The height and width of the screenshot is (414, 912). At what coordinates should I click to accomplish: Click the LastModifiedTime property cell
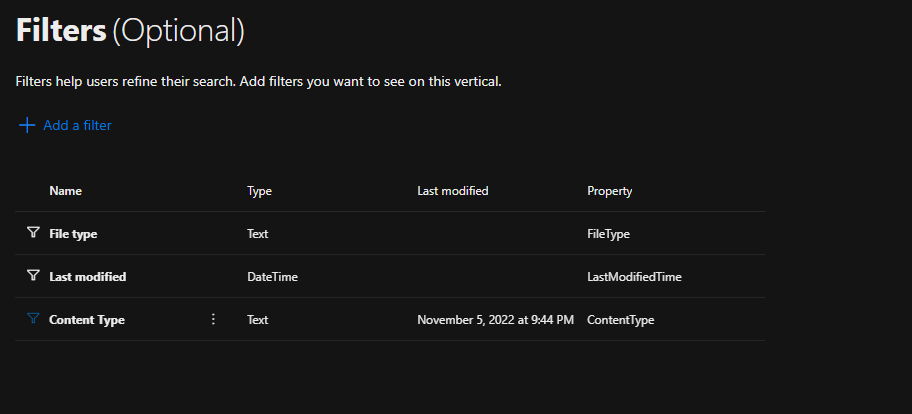pos(634,277)
